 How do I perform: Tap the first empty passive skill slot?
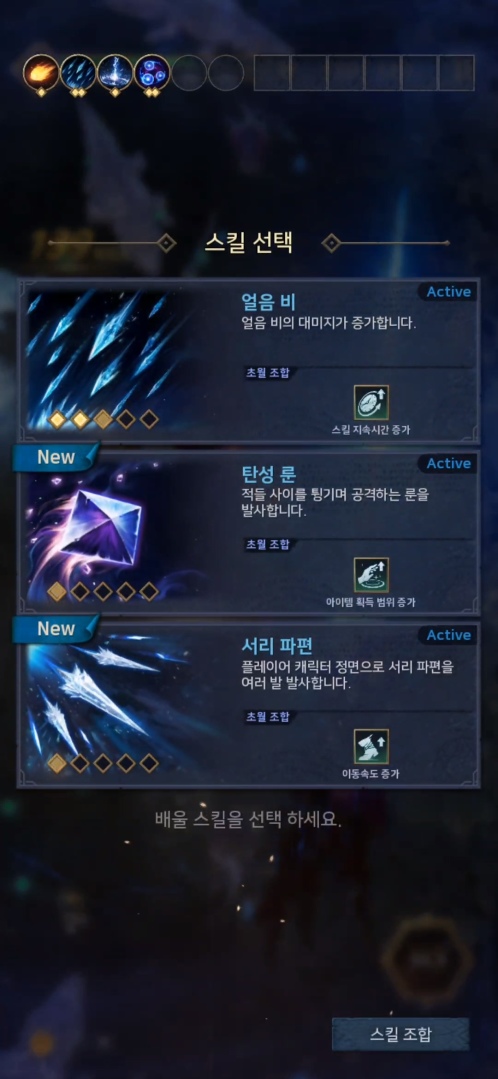click(272, 73)
